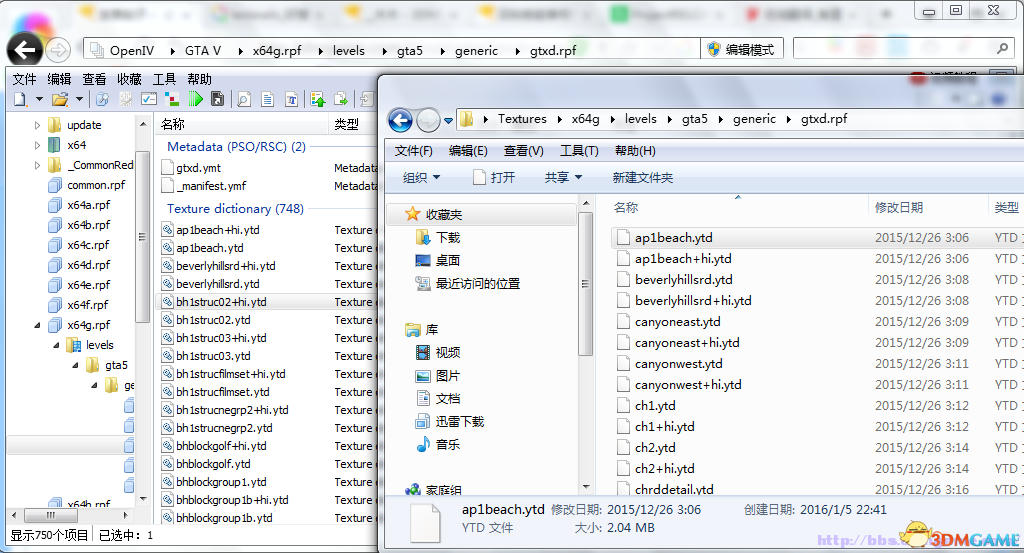The height and width of the screenshot is (553, 1024).
Task: Click the New file icon in OpenIV toolbar
Action: coord(20,99)
